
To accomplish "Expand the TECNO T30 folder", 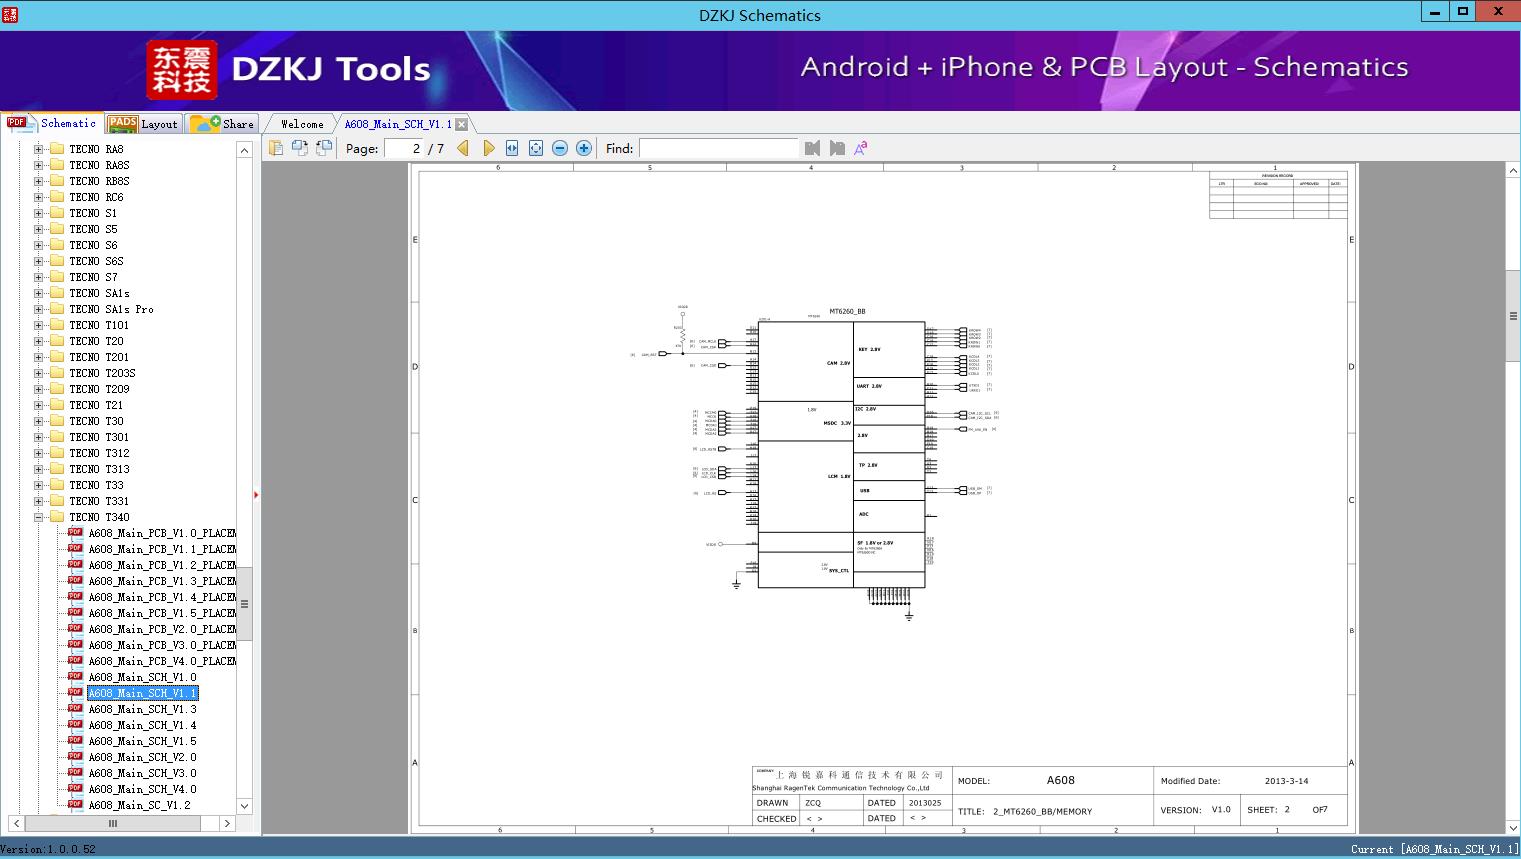I will (x=38, y=421).
